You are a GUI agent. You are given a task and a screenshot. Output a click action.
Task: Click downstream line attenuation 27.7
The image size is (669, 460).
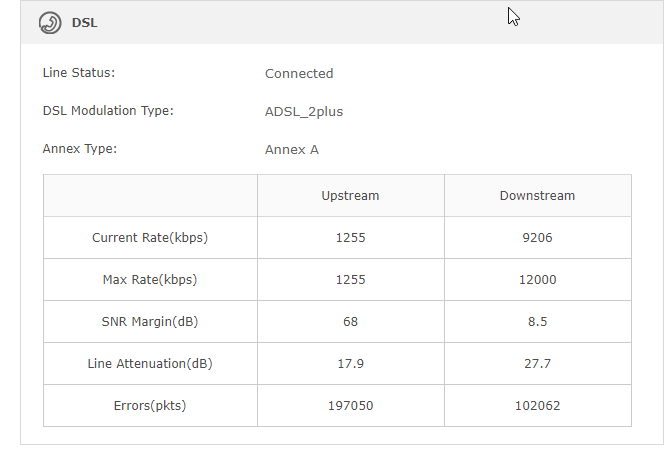pos(538,364)
